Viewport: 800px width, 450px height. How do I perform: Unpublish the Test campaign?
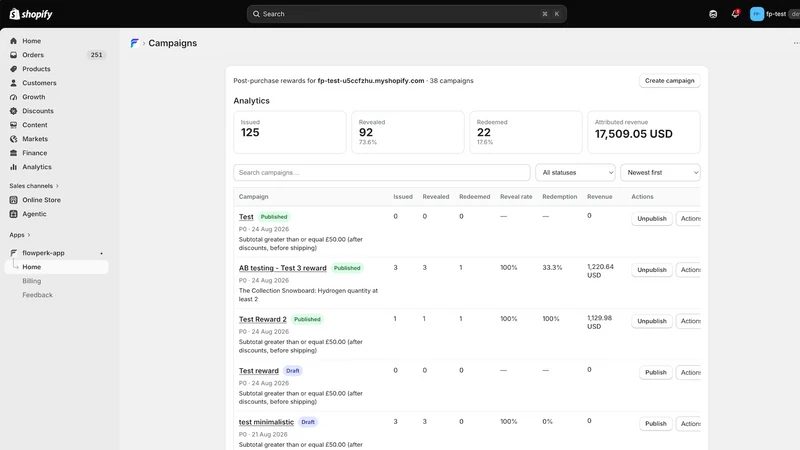[x=652, y=218]
